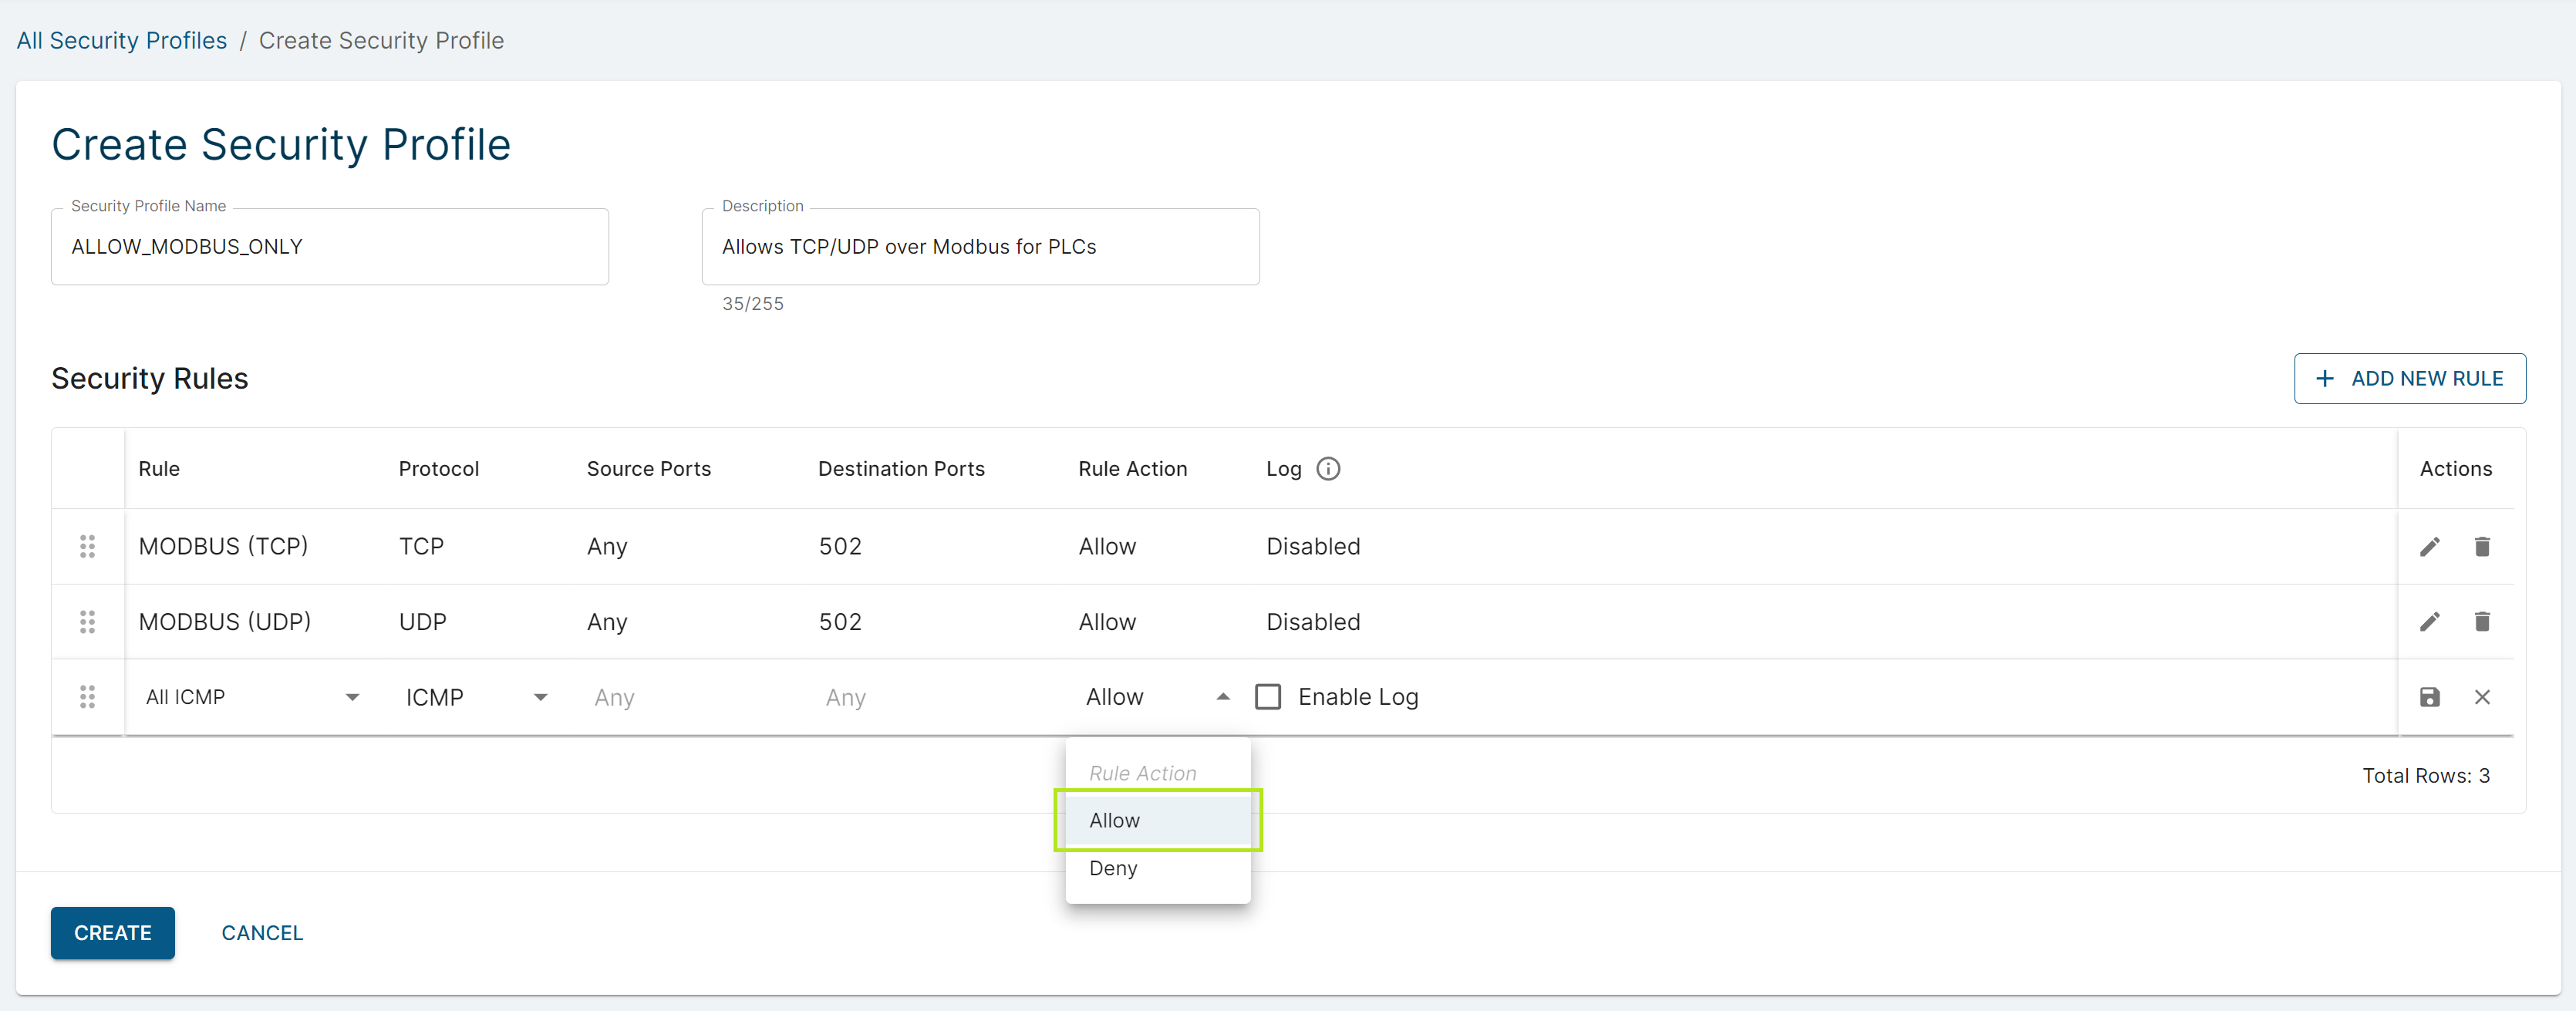The width and height of the screenshot is (2576, 1011).
Task: Click the Security Profile Name field
Action: pyautogui.click(x=329, y=247)
